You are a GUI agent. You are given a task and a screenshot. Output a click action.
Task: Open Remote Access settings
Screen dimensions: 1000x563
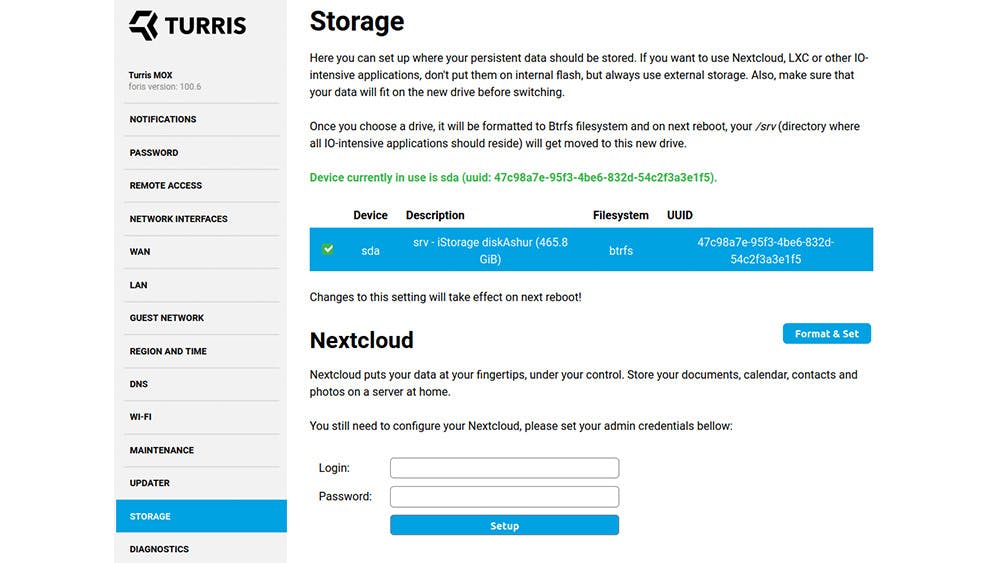(166, 186)
